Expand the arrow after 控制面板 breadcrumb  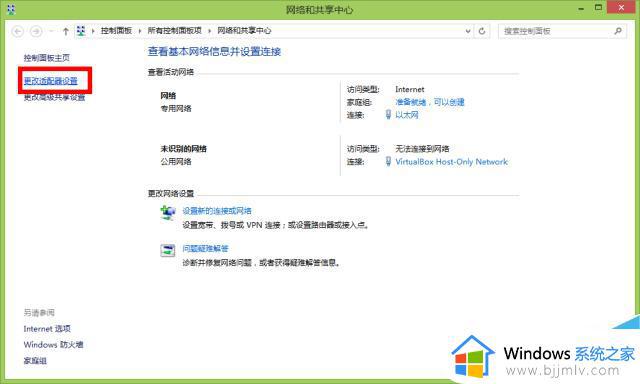pos(140,31)
